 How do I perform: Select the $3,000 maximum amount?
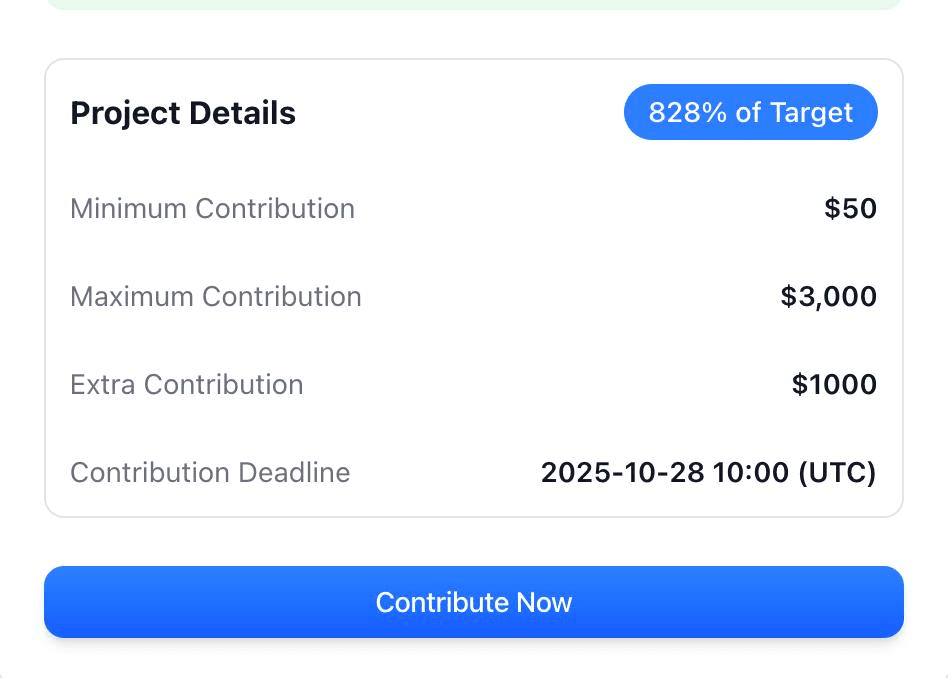(828, 297)
